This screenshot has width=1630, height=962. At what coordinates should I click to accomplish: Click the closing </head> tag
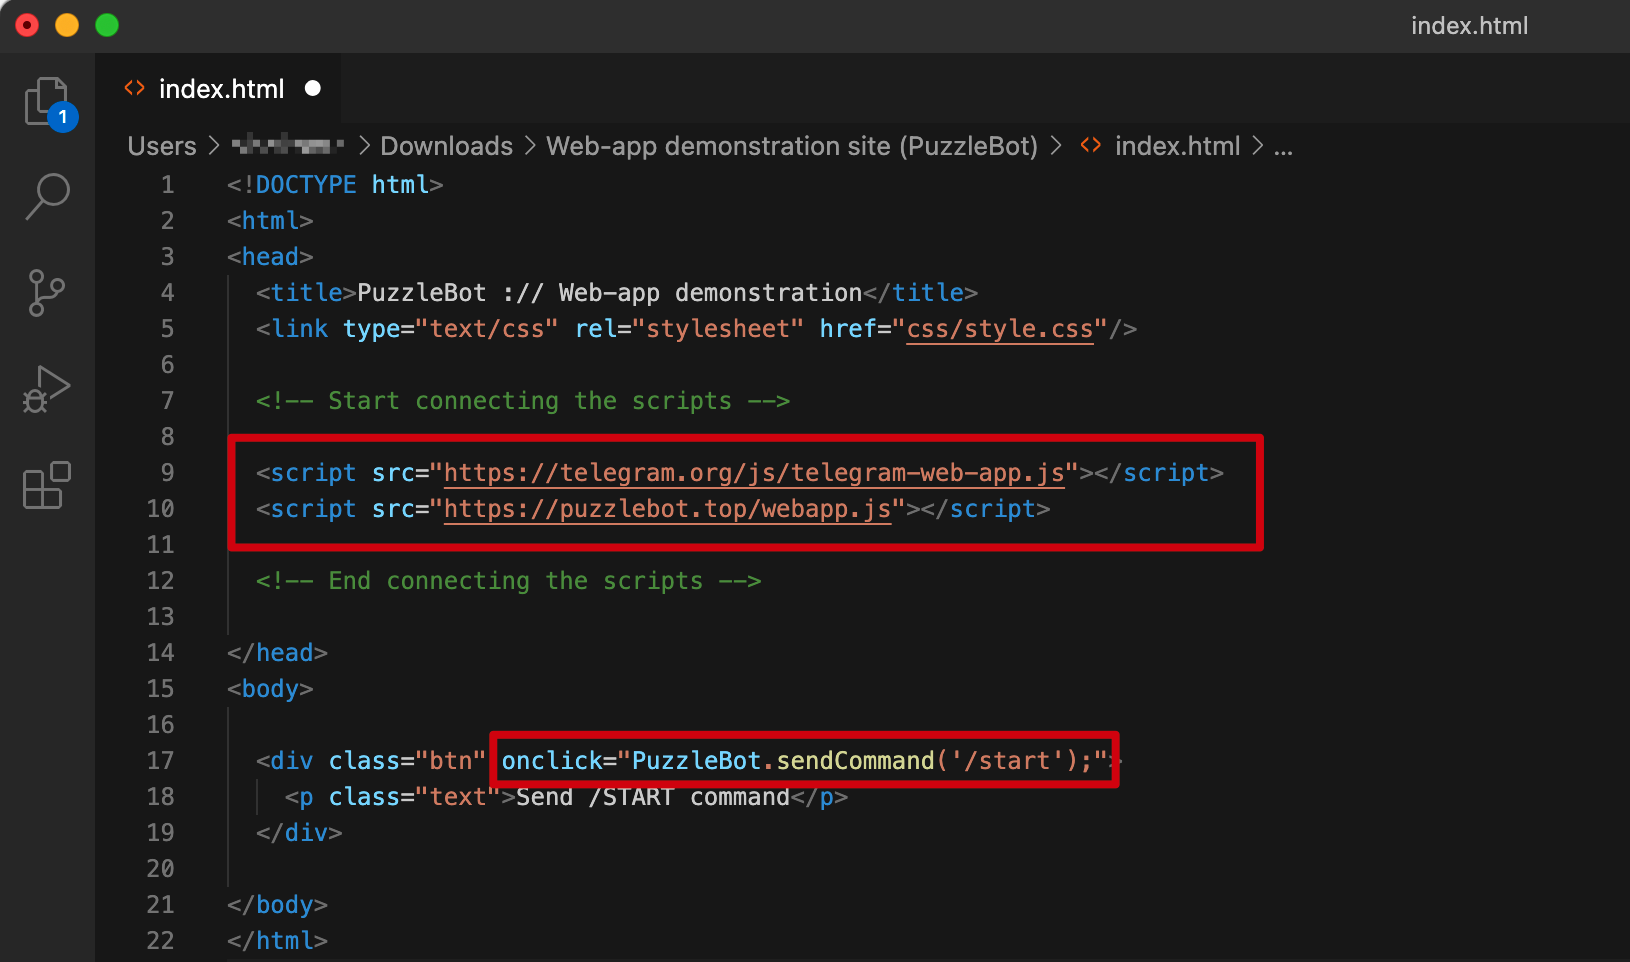277,653
